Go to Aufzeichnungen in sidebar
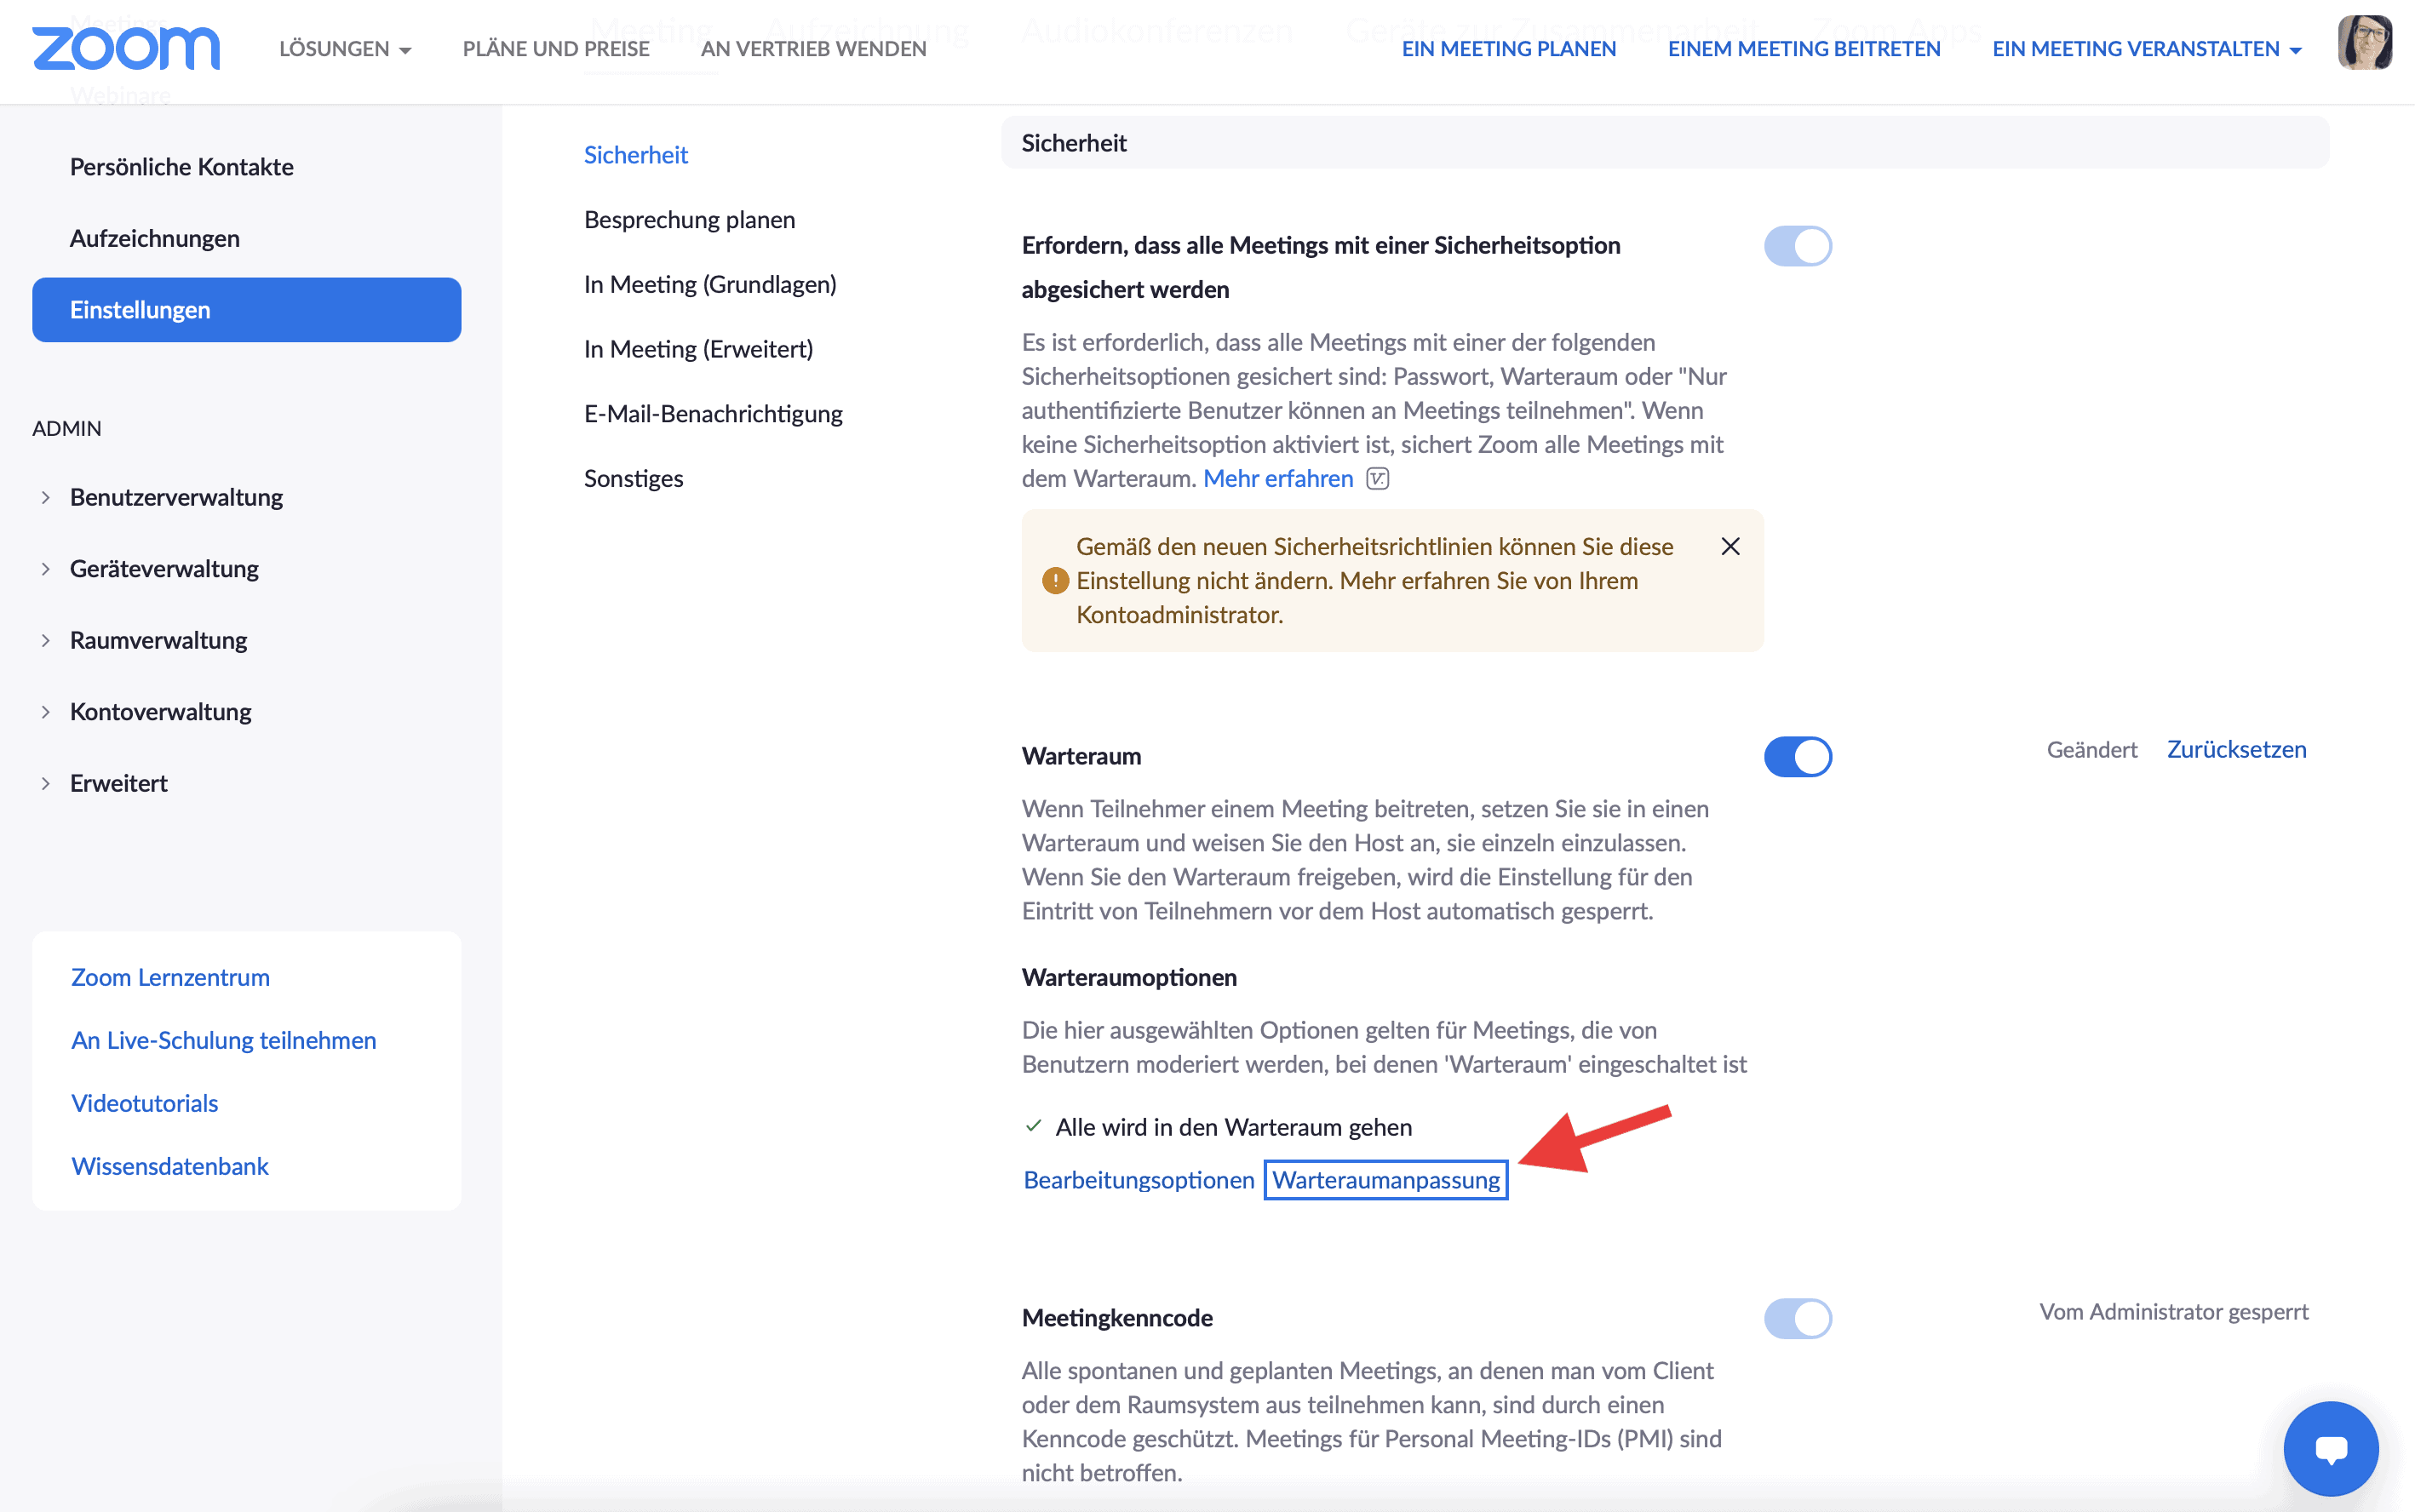This screenshot has height=1512, width=2415. pyautogui.click(x=155, y=238)
